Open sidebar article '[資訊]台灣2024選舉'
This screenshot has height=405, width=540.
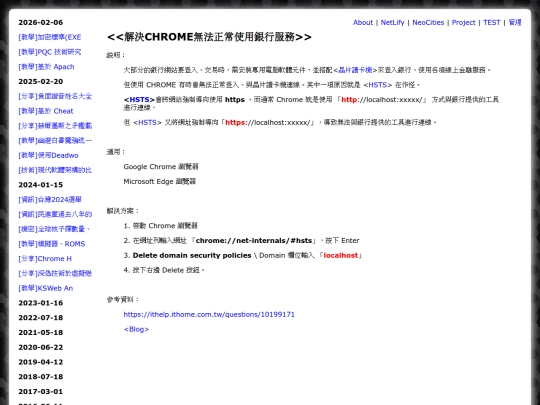(x=50, y=200)
